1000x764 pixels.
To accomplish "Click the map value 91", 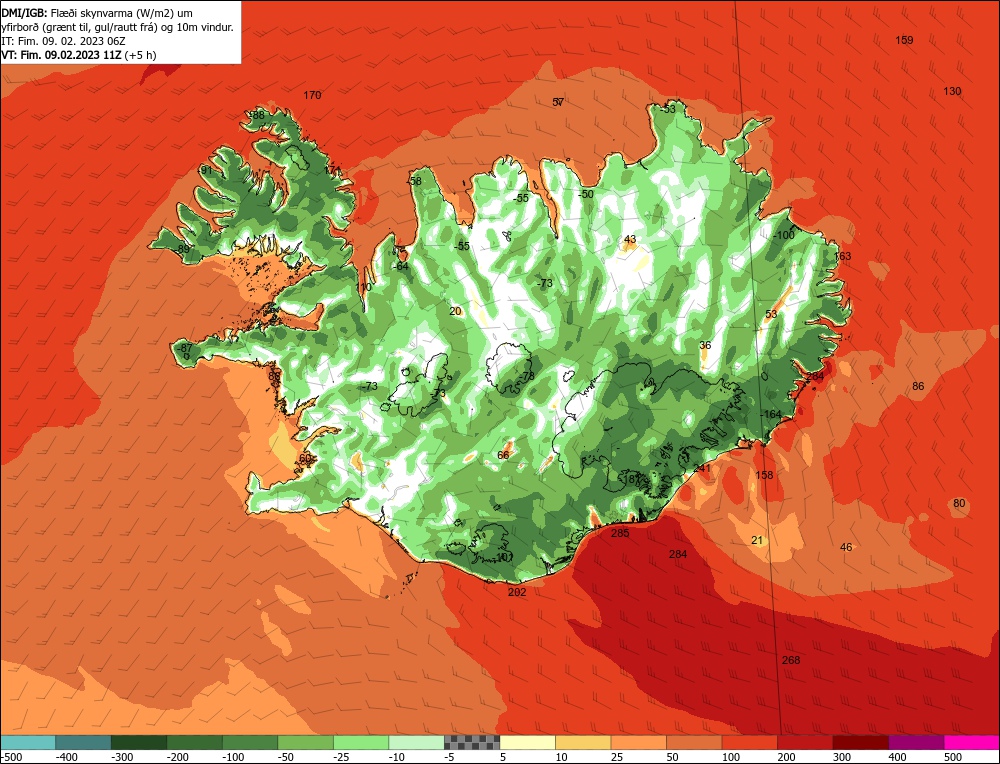I will click(206, 170).
